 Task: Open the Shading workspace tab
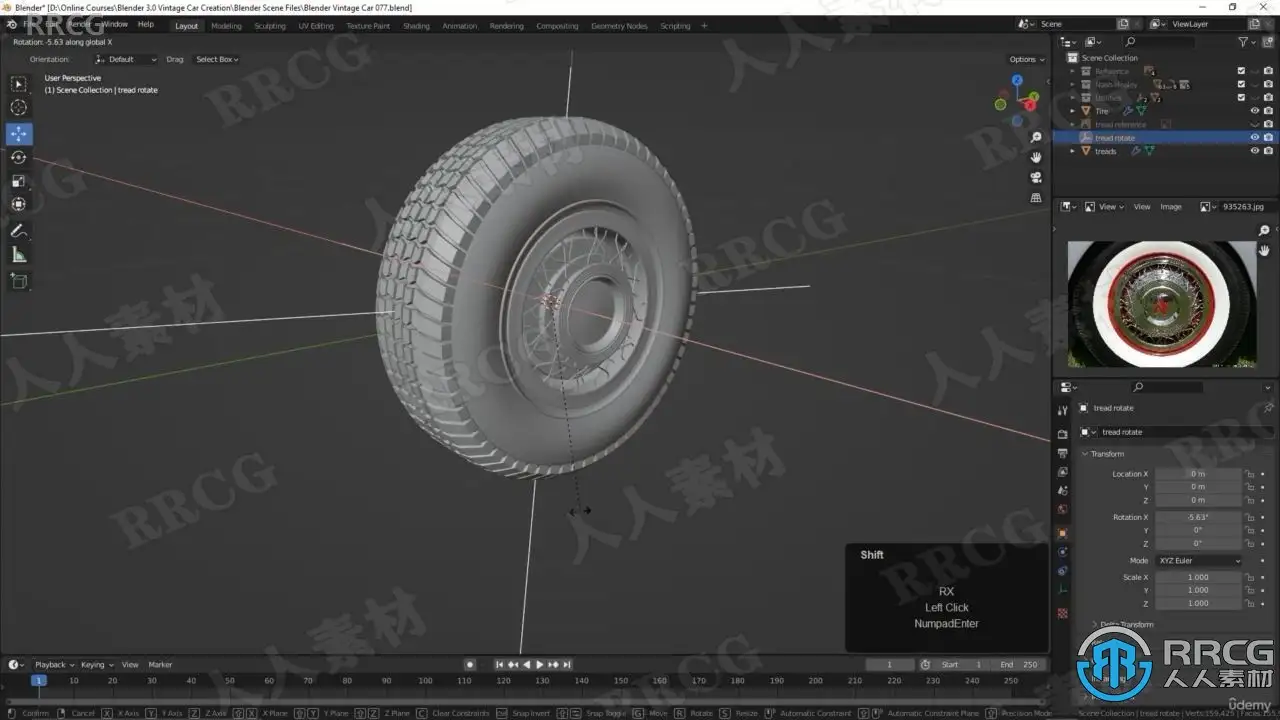point(416,26)
